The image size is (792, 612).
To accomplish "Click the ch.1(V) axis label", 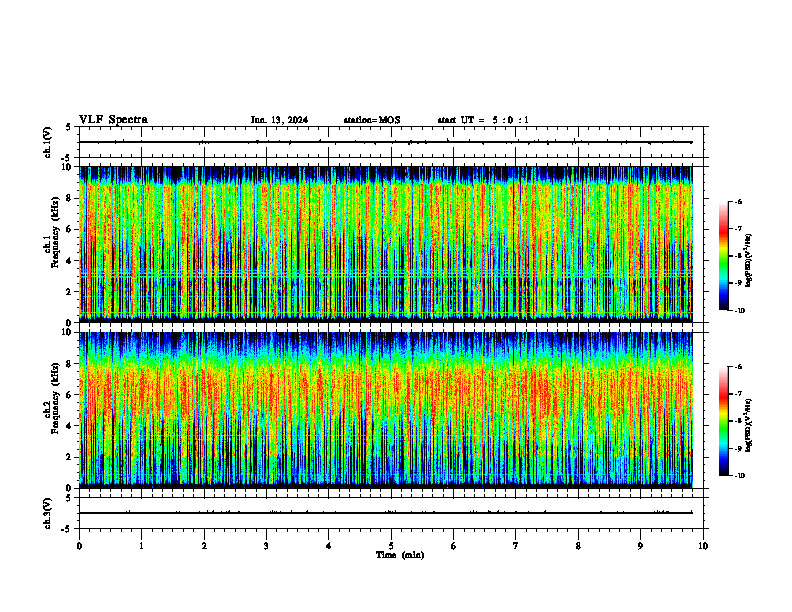I will coord(48,142).
